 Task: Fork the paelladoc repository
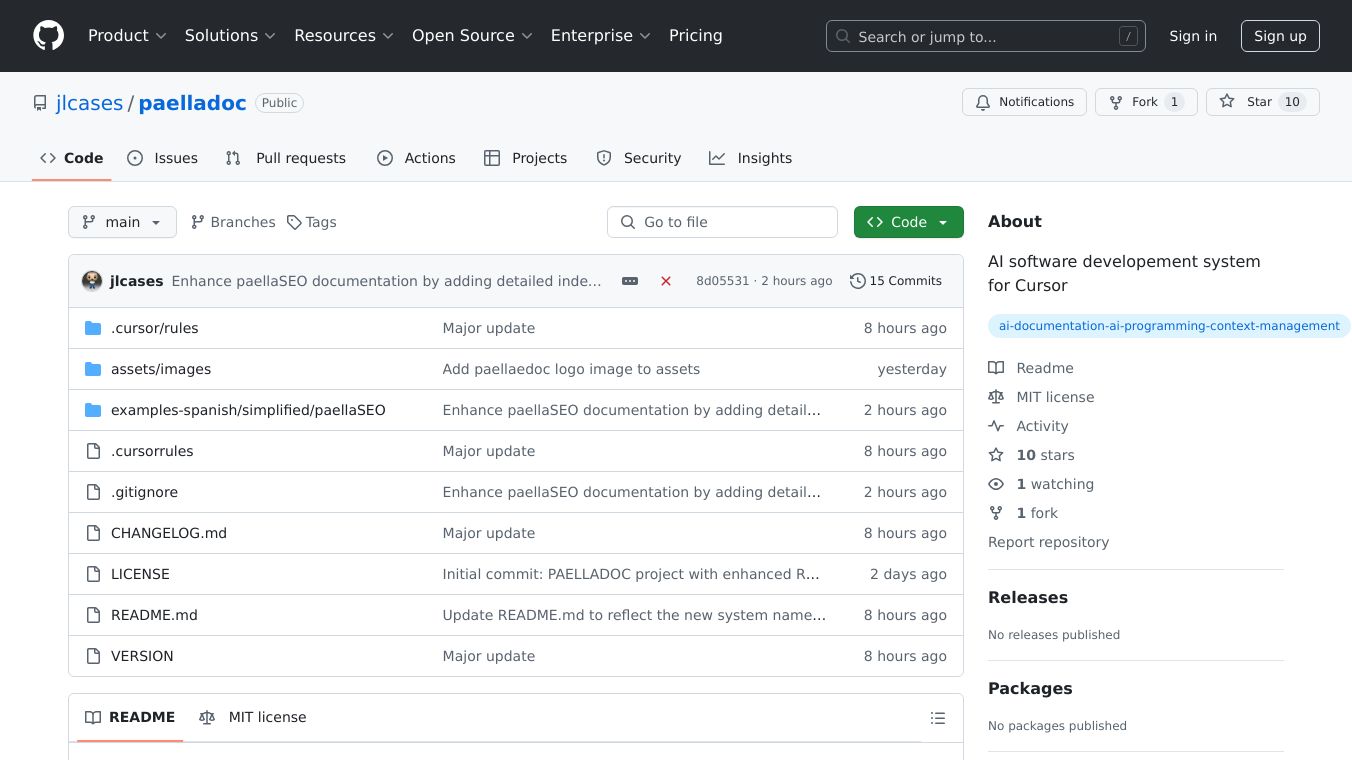[1145, 102]
